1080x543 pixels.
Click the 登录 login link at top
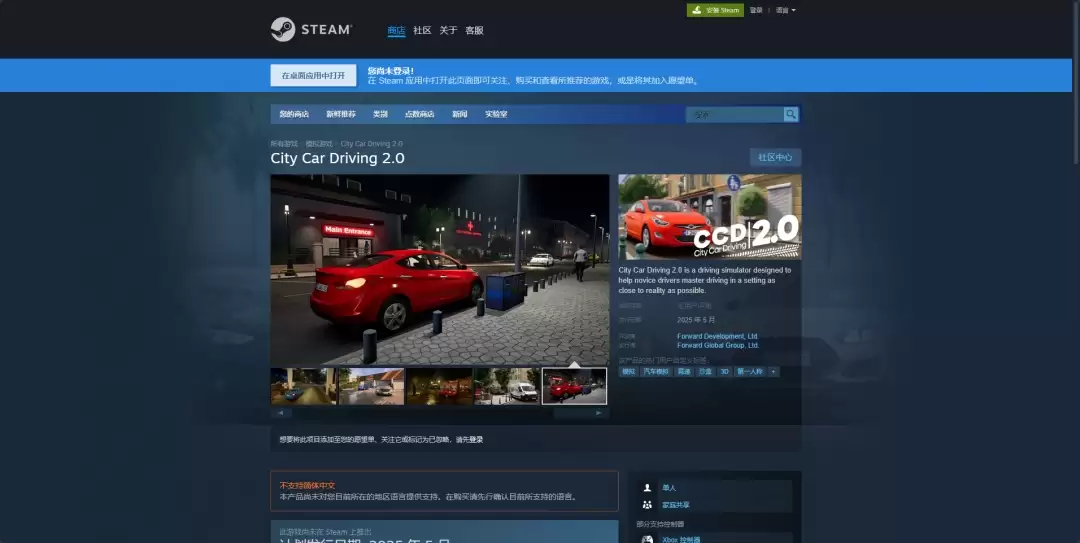click(x=756, y=10)
